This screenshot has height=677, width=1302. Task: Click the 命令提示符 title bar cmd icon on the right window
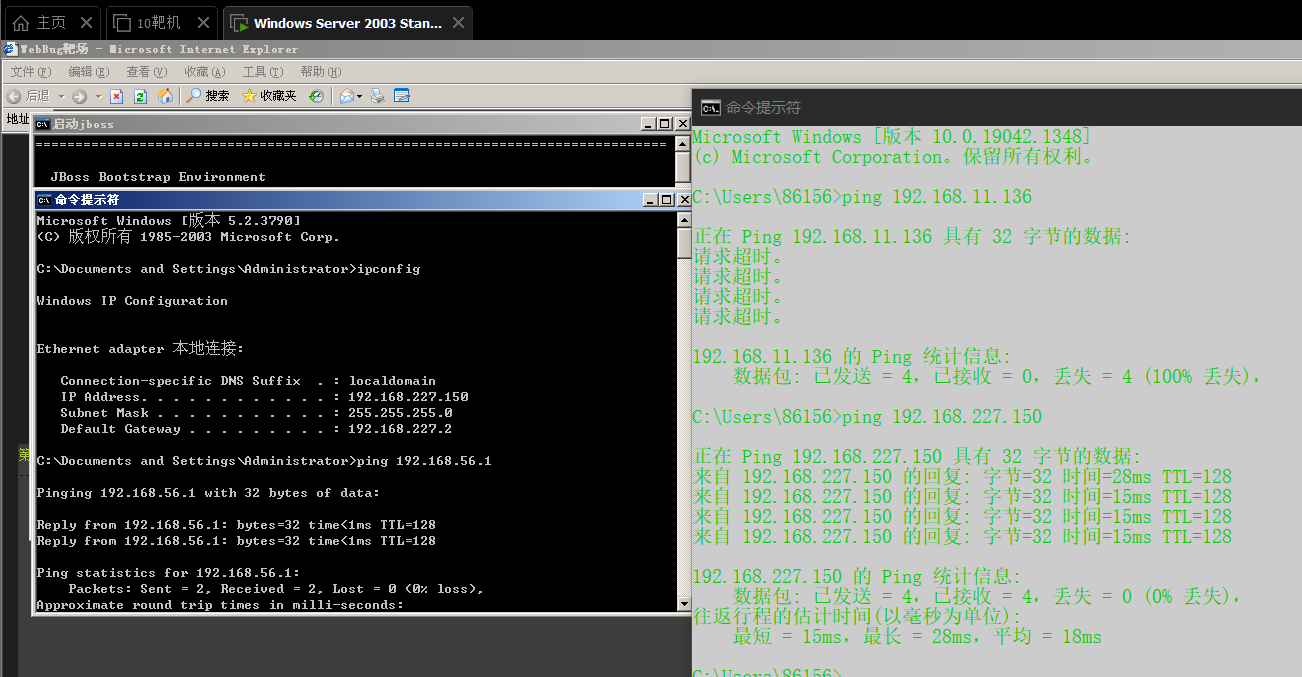coord(711,108)
